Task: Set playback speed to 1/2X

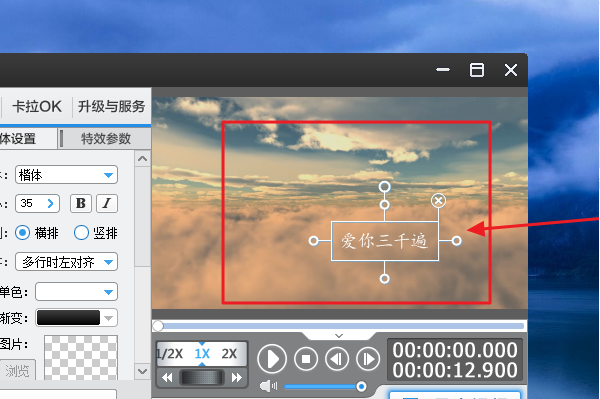Action: (x=170, y=354)
